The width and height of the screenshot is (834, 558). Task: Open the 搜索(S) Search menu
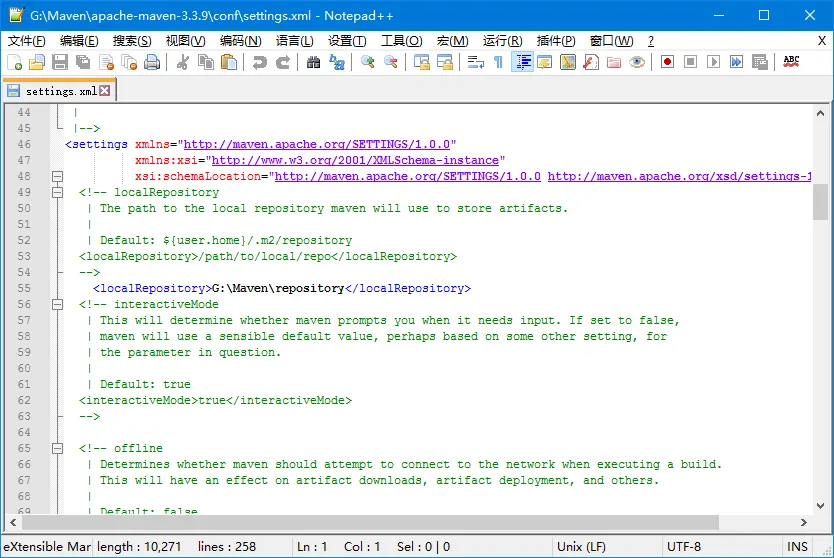pos(132,41)
